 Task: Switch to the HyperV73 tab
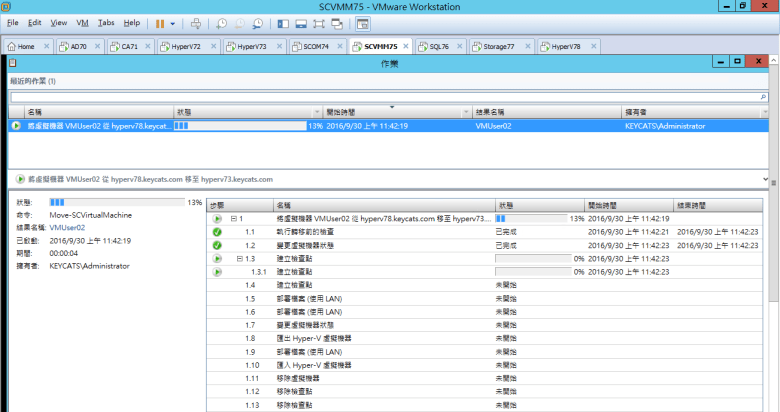click(x=245, y=46)
